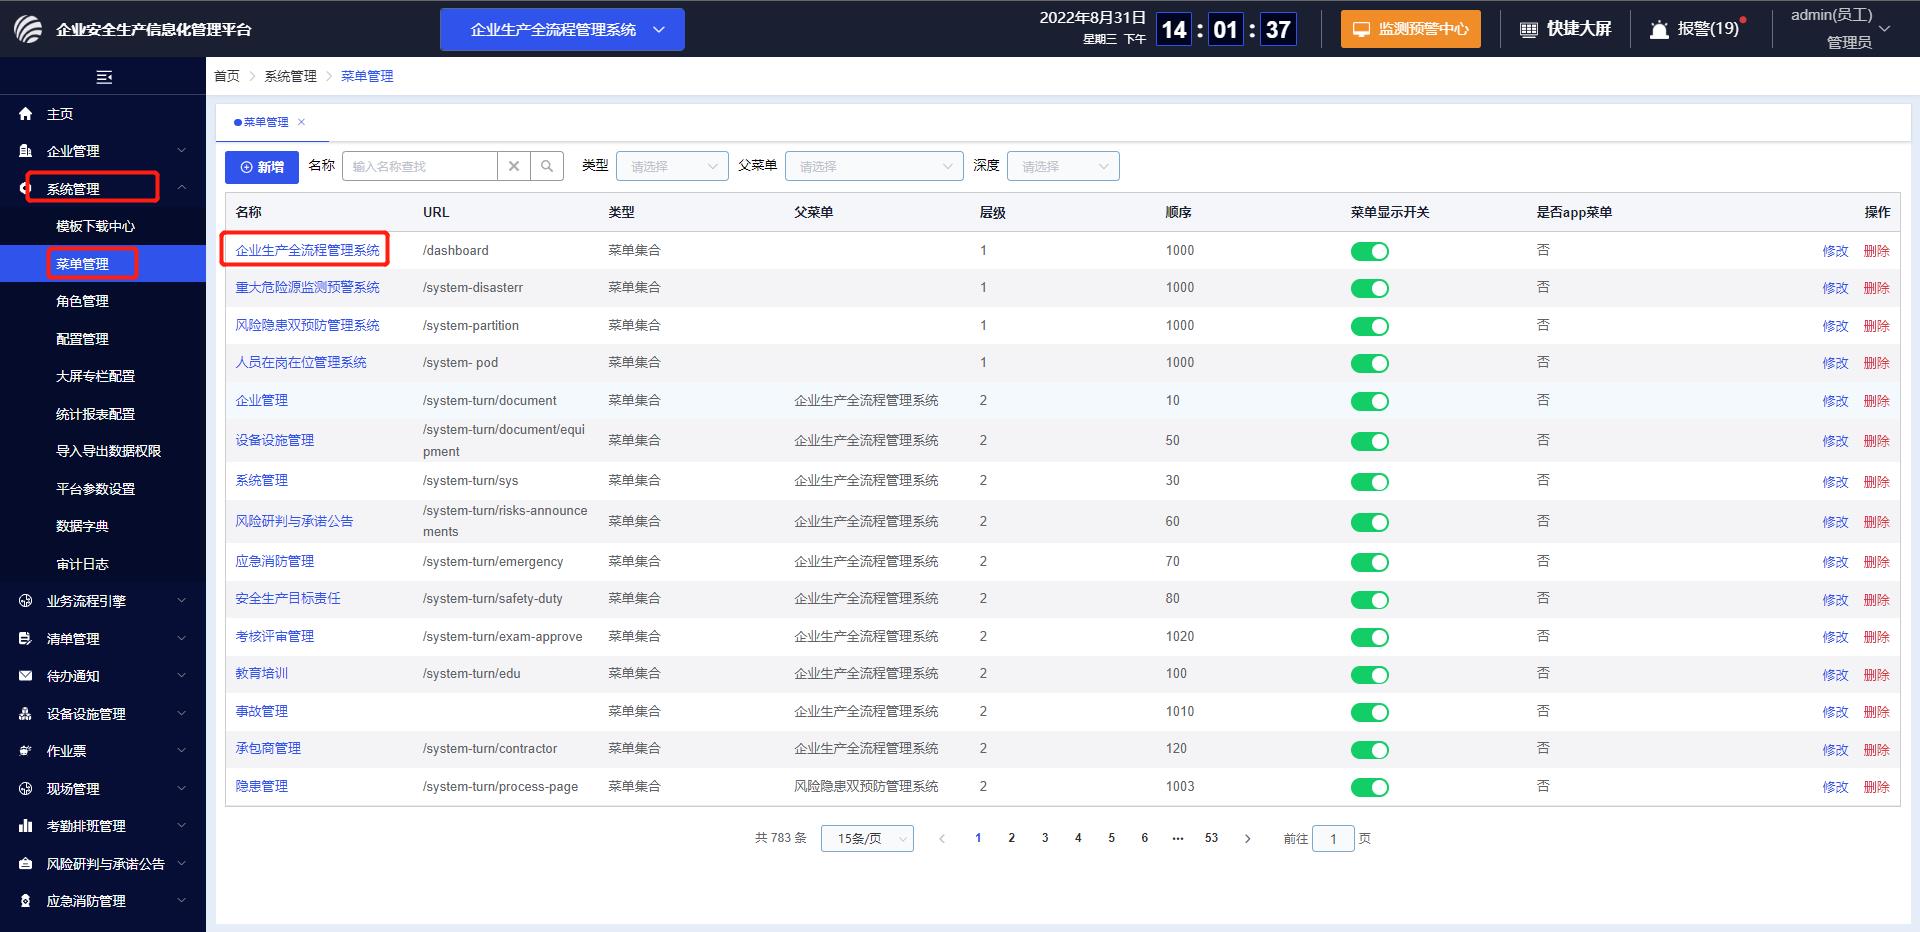The height and width of the screenshot is (932, 1920).
Task: Open 大屏专栏配置 in sidebar
Action: [x=95, y=376]
